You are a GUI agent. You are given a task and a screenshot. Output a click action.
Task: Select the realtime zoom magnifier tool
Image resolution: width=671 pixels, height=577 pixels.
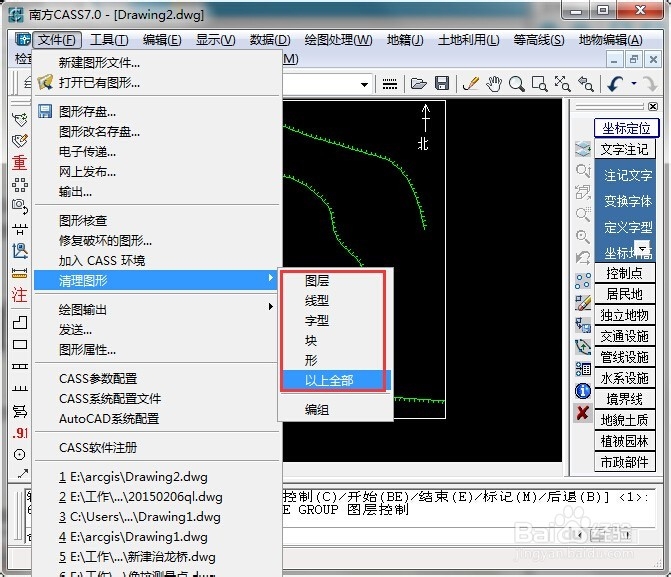(517, 83)
